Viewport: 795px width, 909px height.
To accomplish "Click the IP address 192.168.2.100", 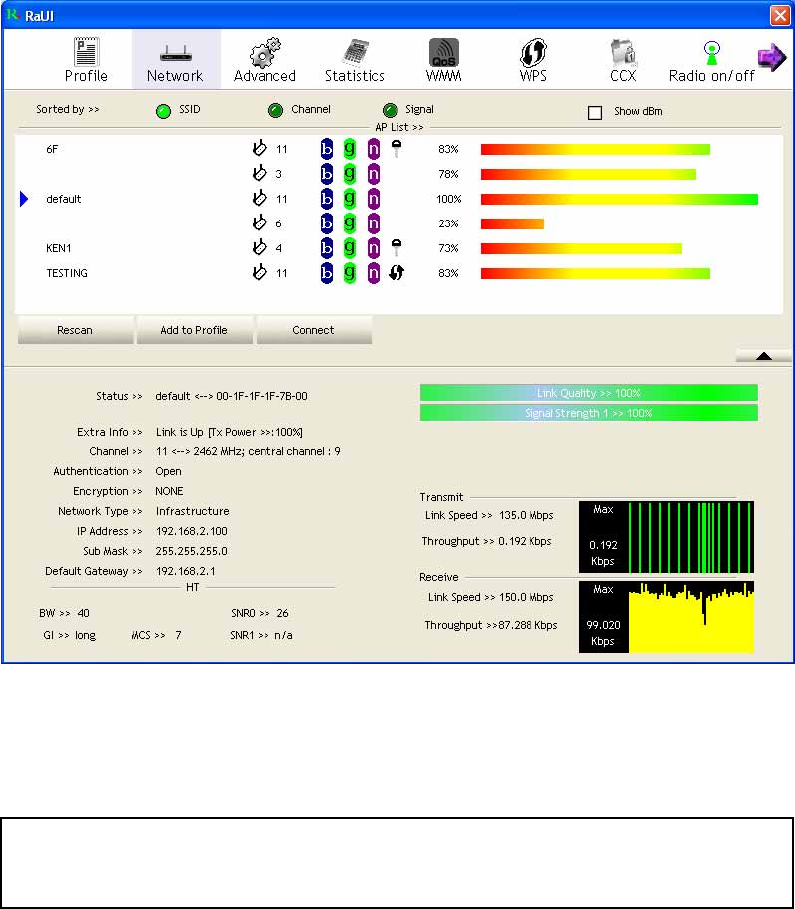I will click(191, 531).
